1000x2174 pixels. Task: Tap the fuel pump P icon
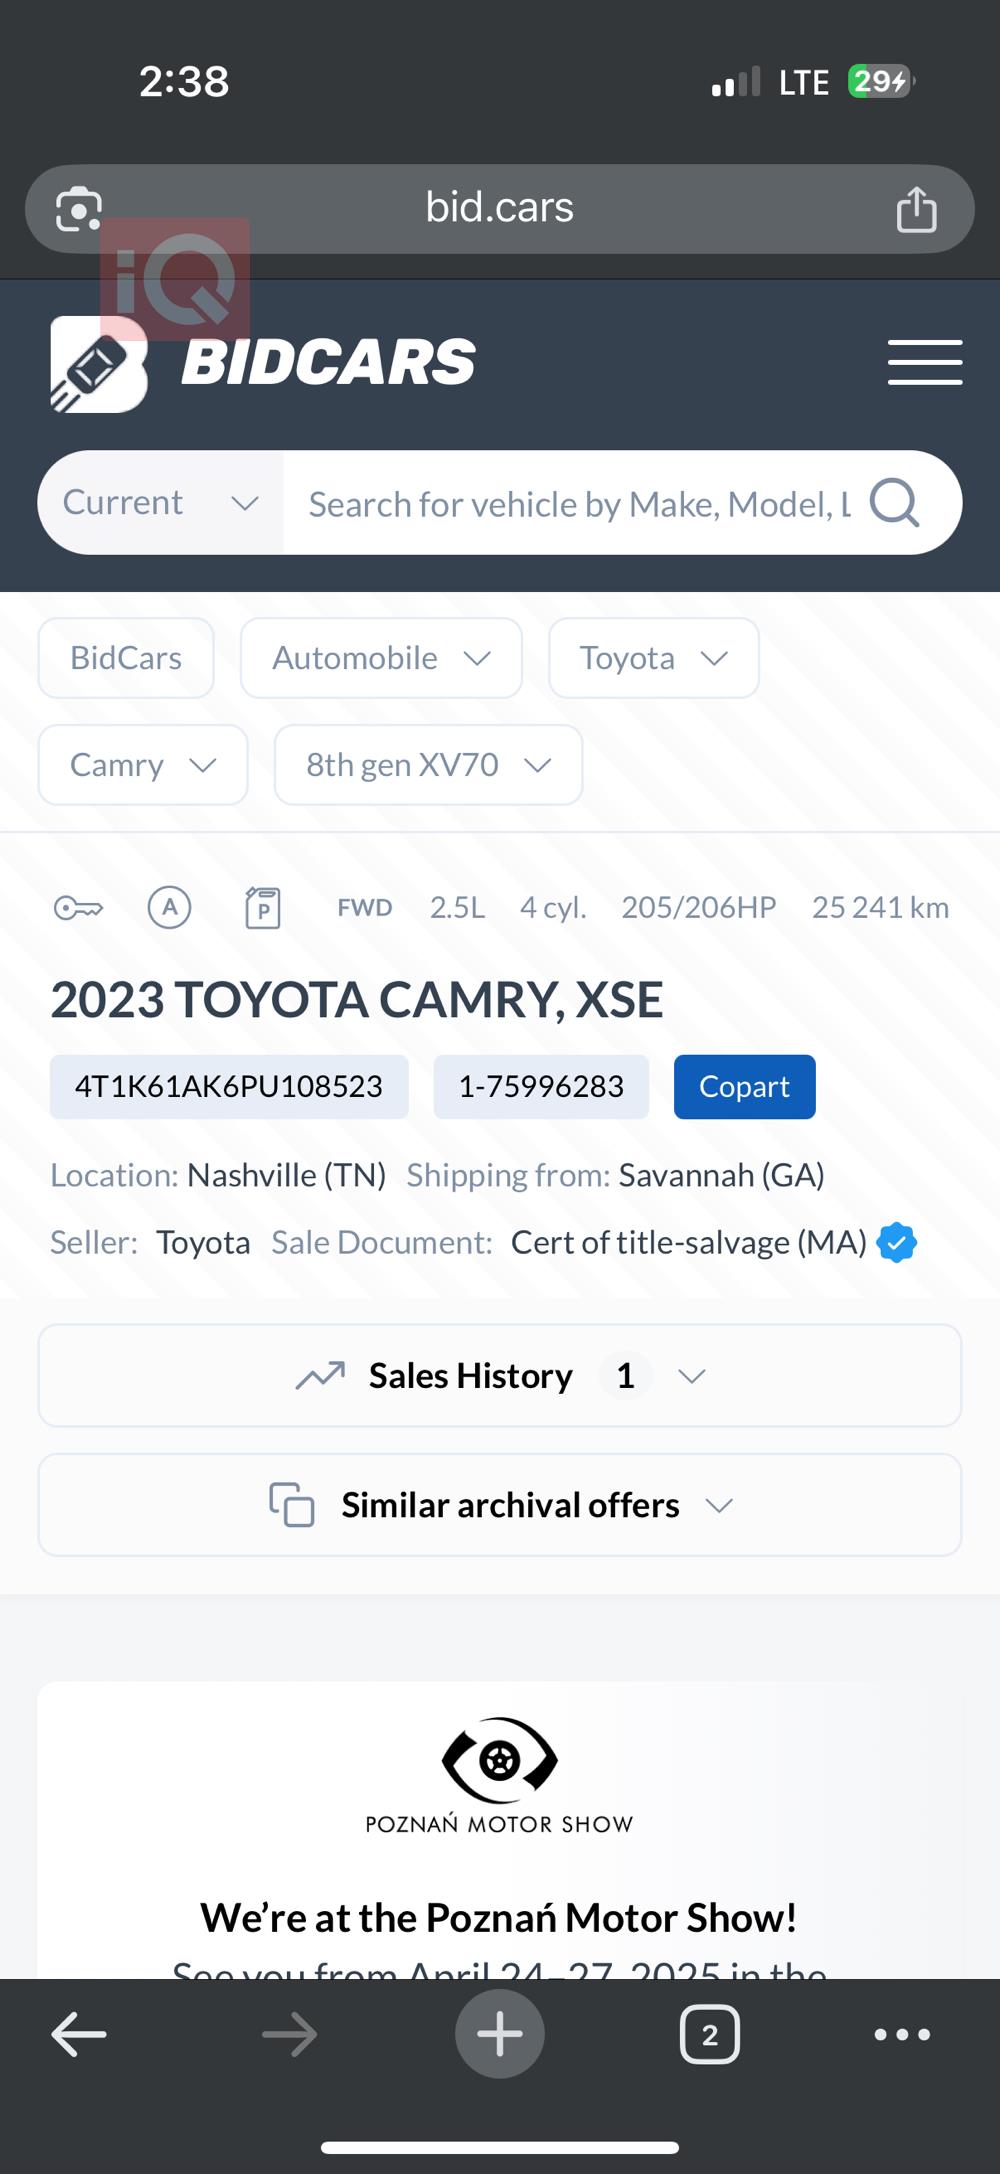[x=263, y=908]
